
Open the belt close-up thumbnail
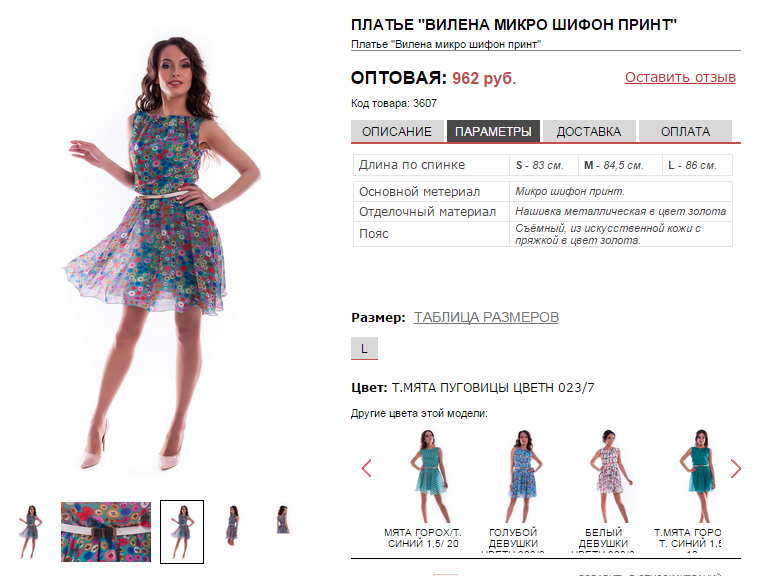tap(106, 532)
